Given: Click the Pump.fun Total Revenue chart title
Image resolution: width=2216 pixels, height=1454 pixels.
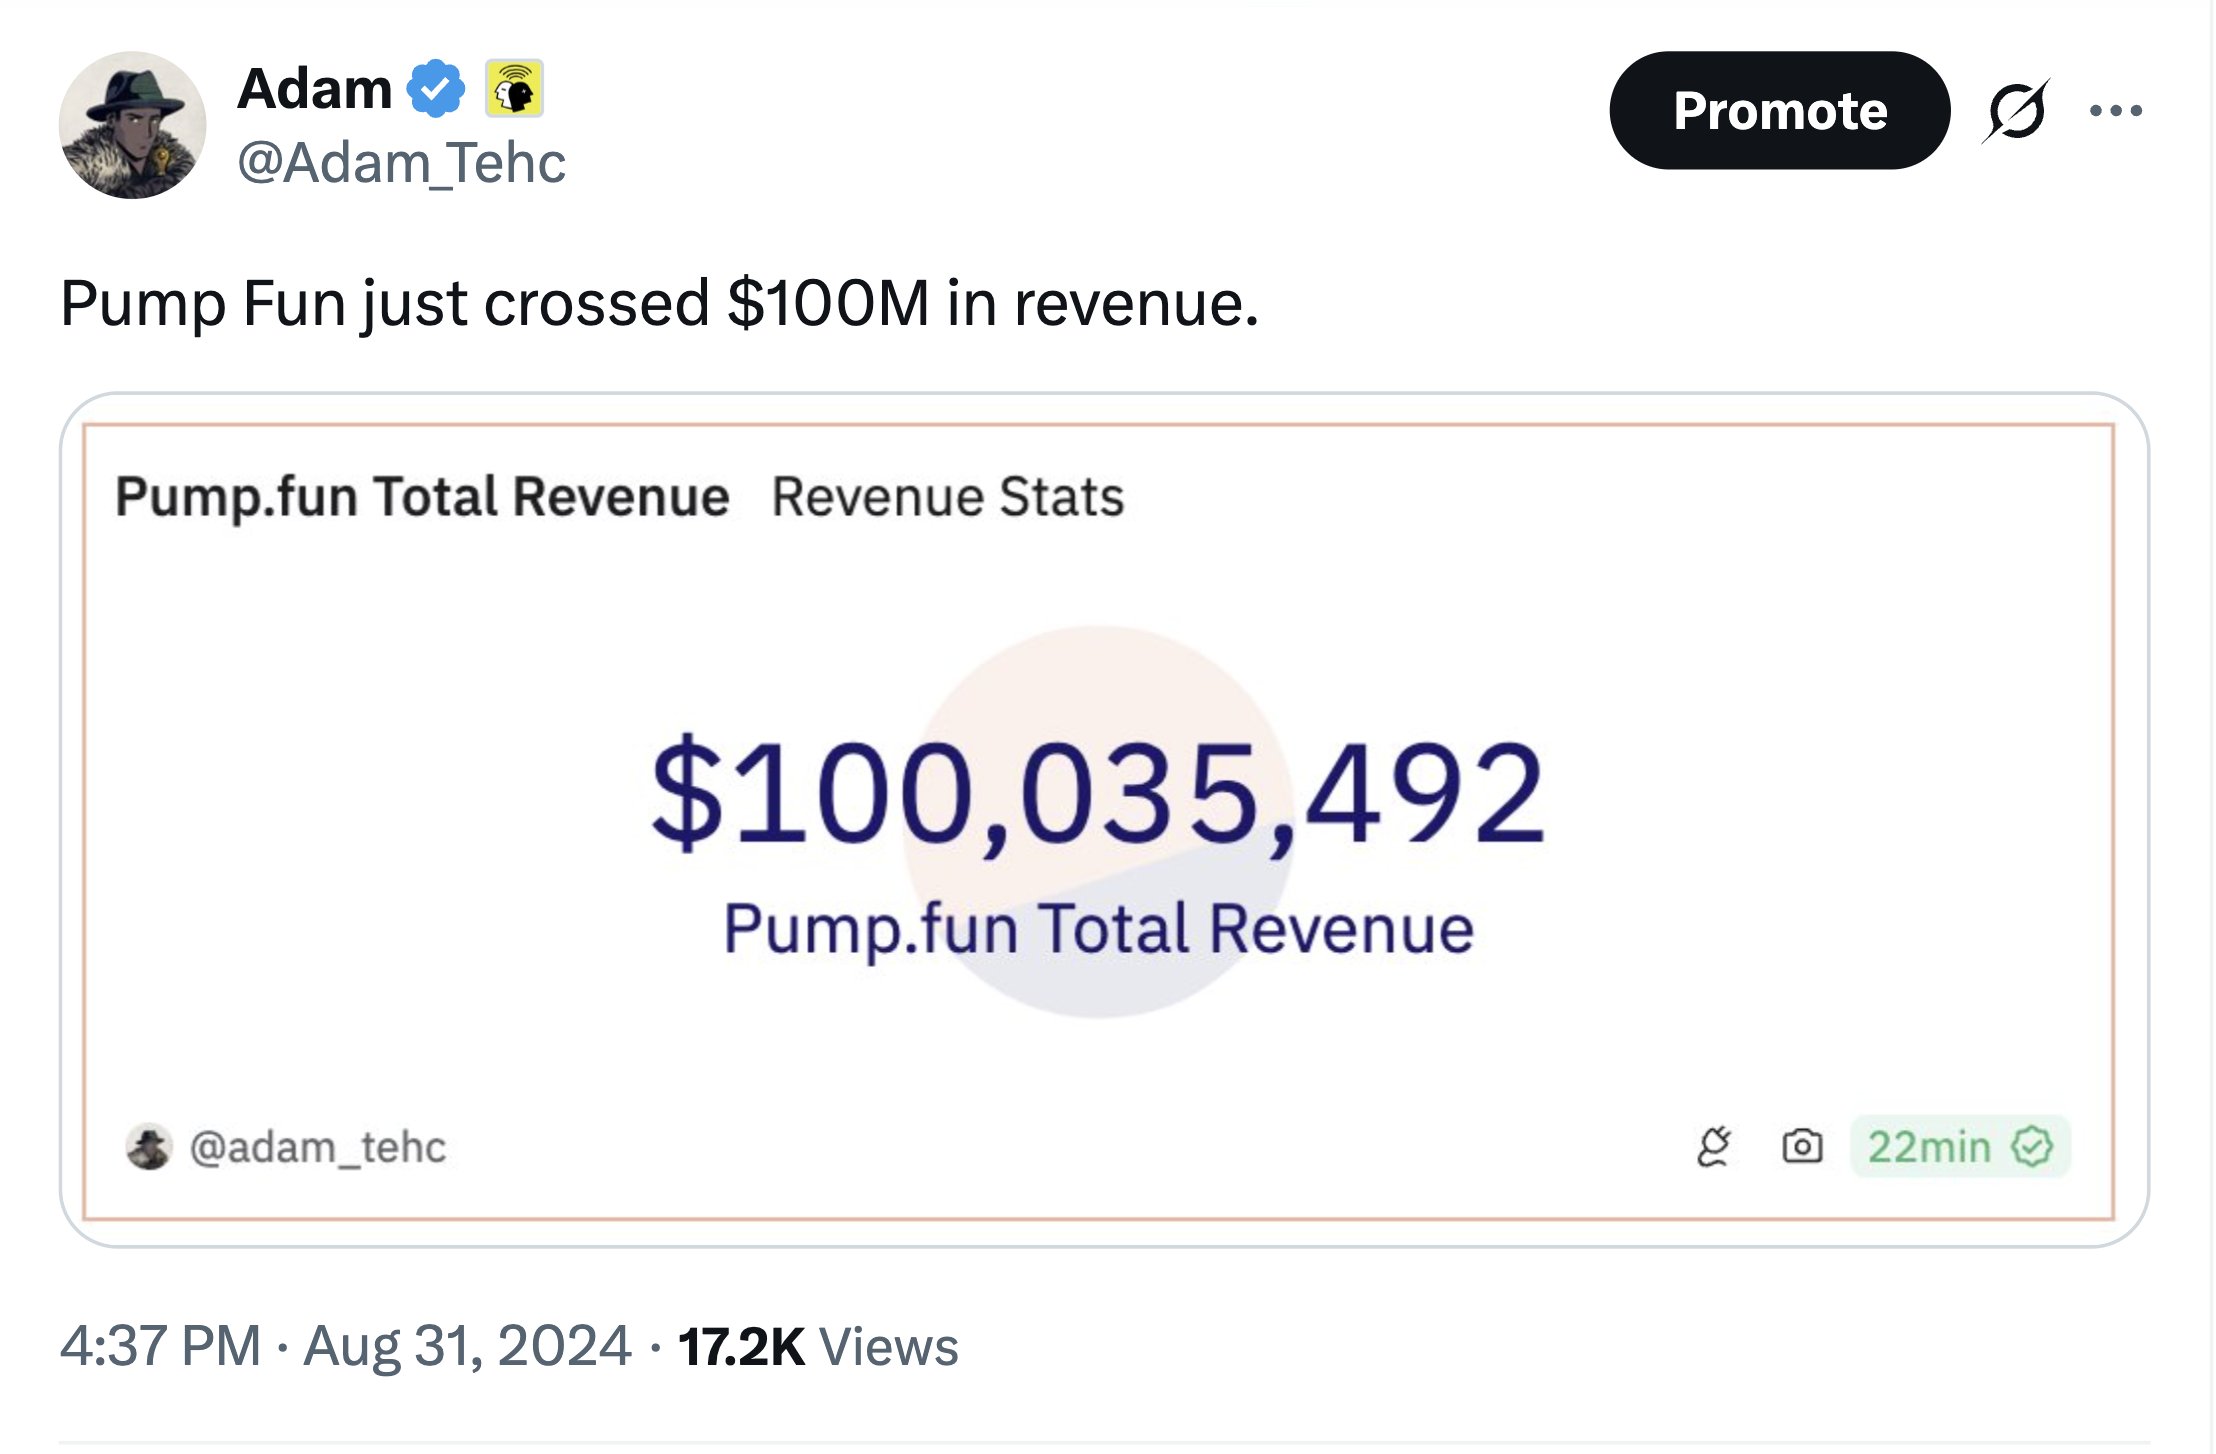Looking at the screenshot, I should click(x=422, y=497).
